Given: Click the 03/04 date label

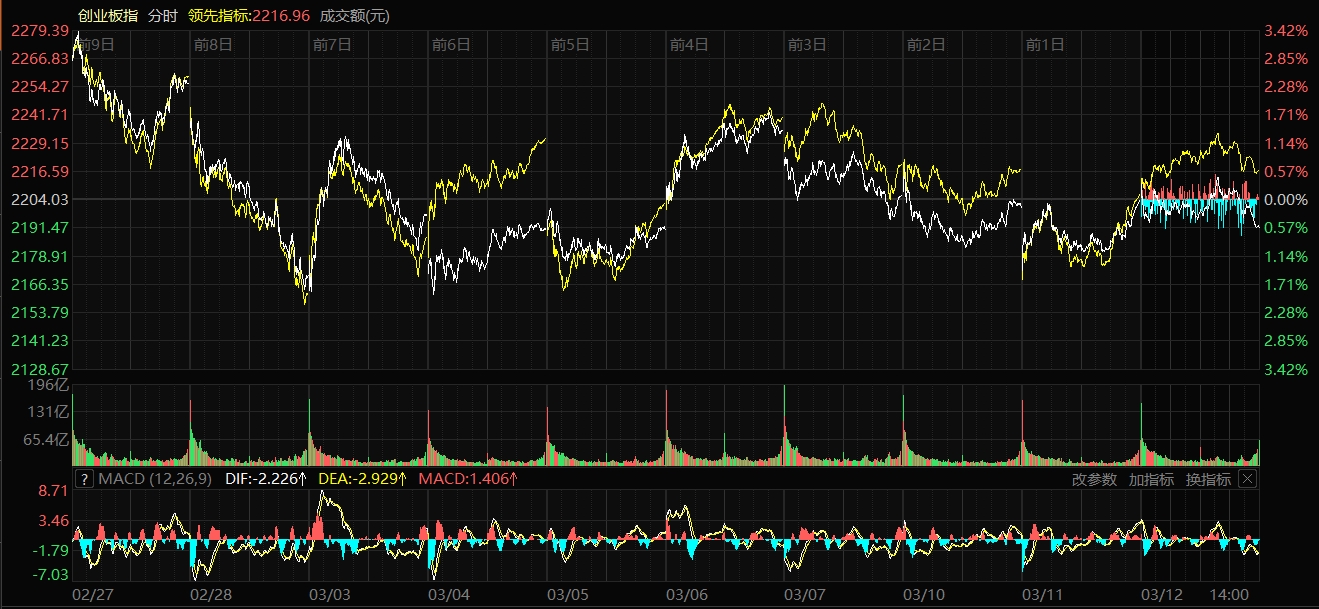Looking at the screenshot, I should (x=449, y=594).
